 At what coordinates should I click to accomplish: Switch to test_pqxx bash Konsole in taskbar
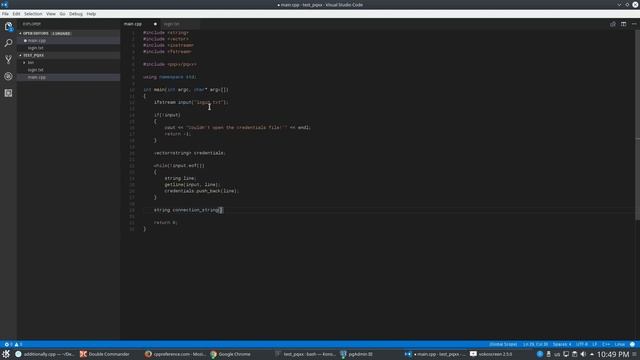click(x=305, y=354)
